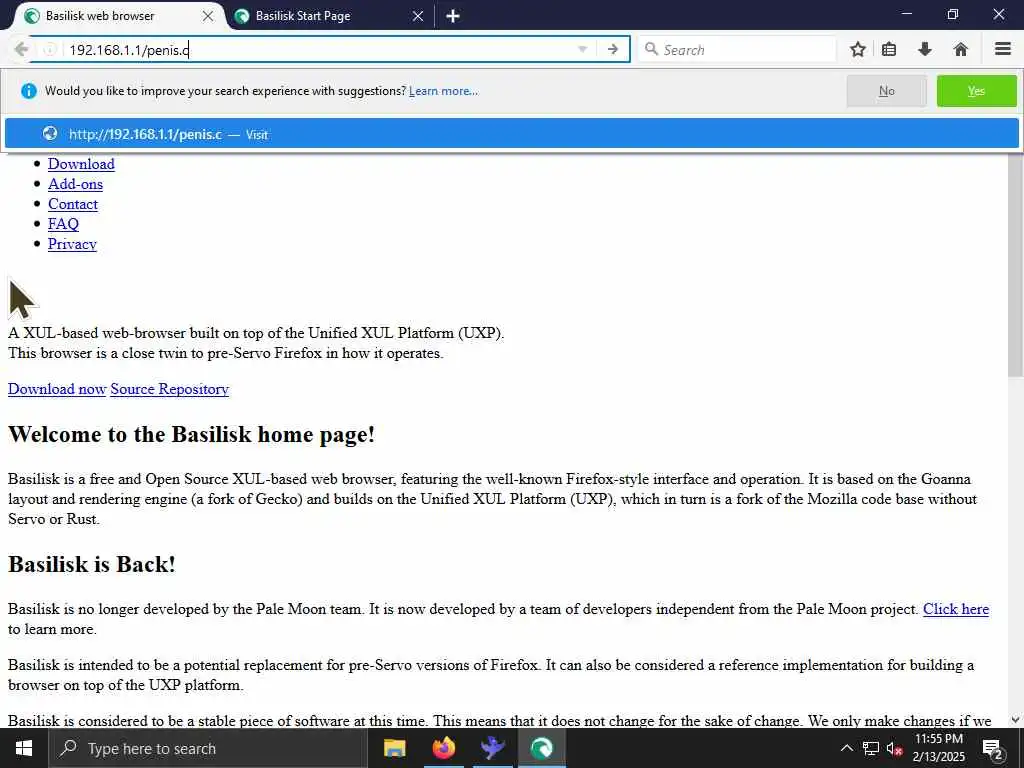Open the Add-ons link
This screenshot has height=768, width=1024.
pos(75,184)
